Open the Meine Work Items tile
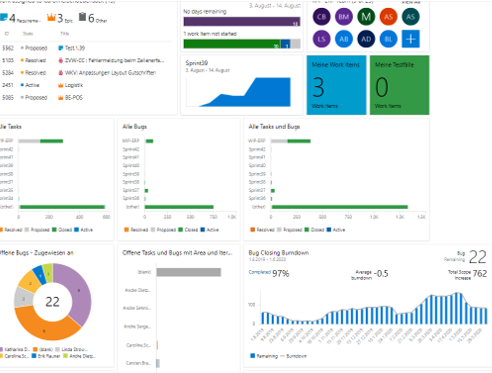The image size is (492, 373). pyautogui.click(x=336, y=85)
